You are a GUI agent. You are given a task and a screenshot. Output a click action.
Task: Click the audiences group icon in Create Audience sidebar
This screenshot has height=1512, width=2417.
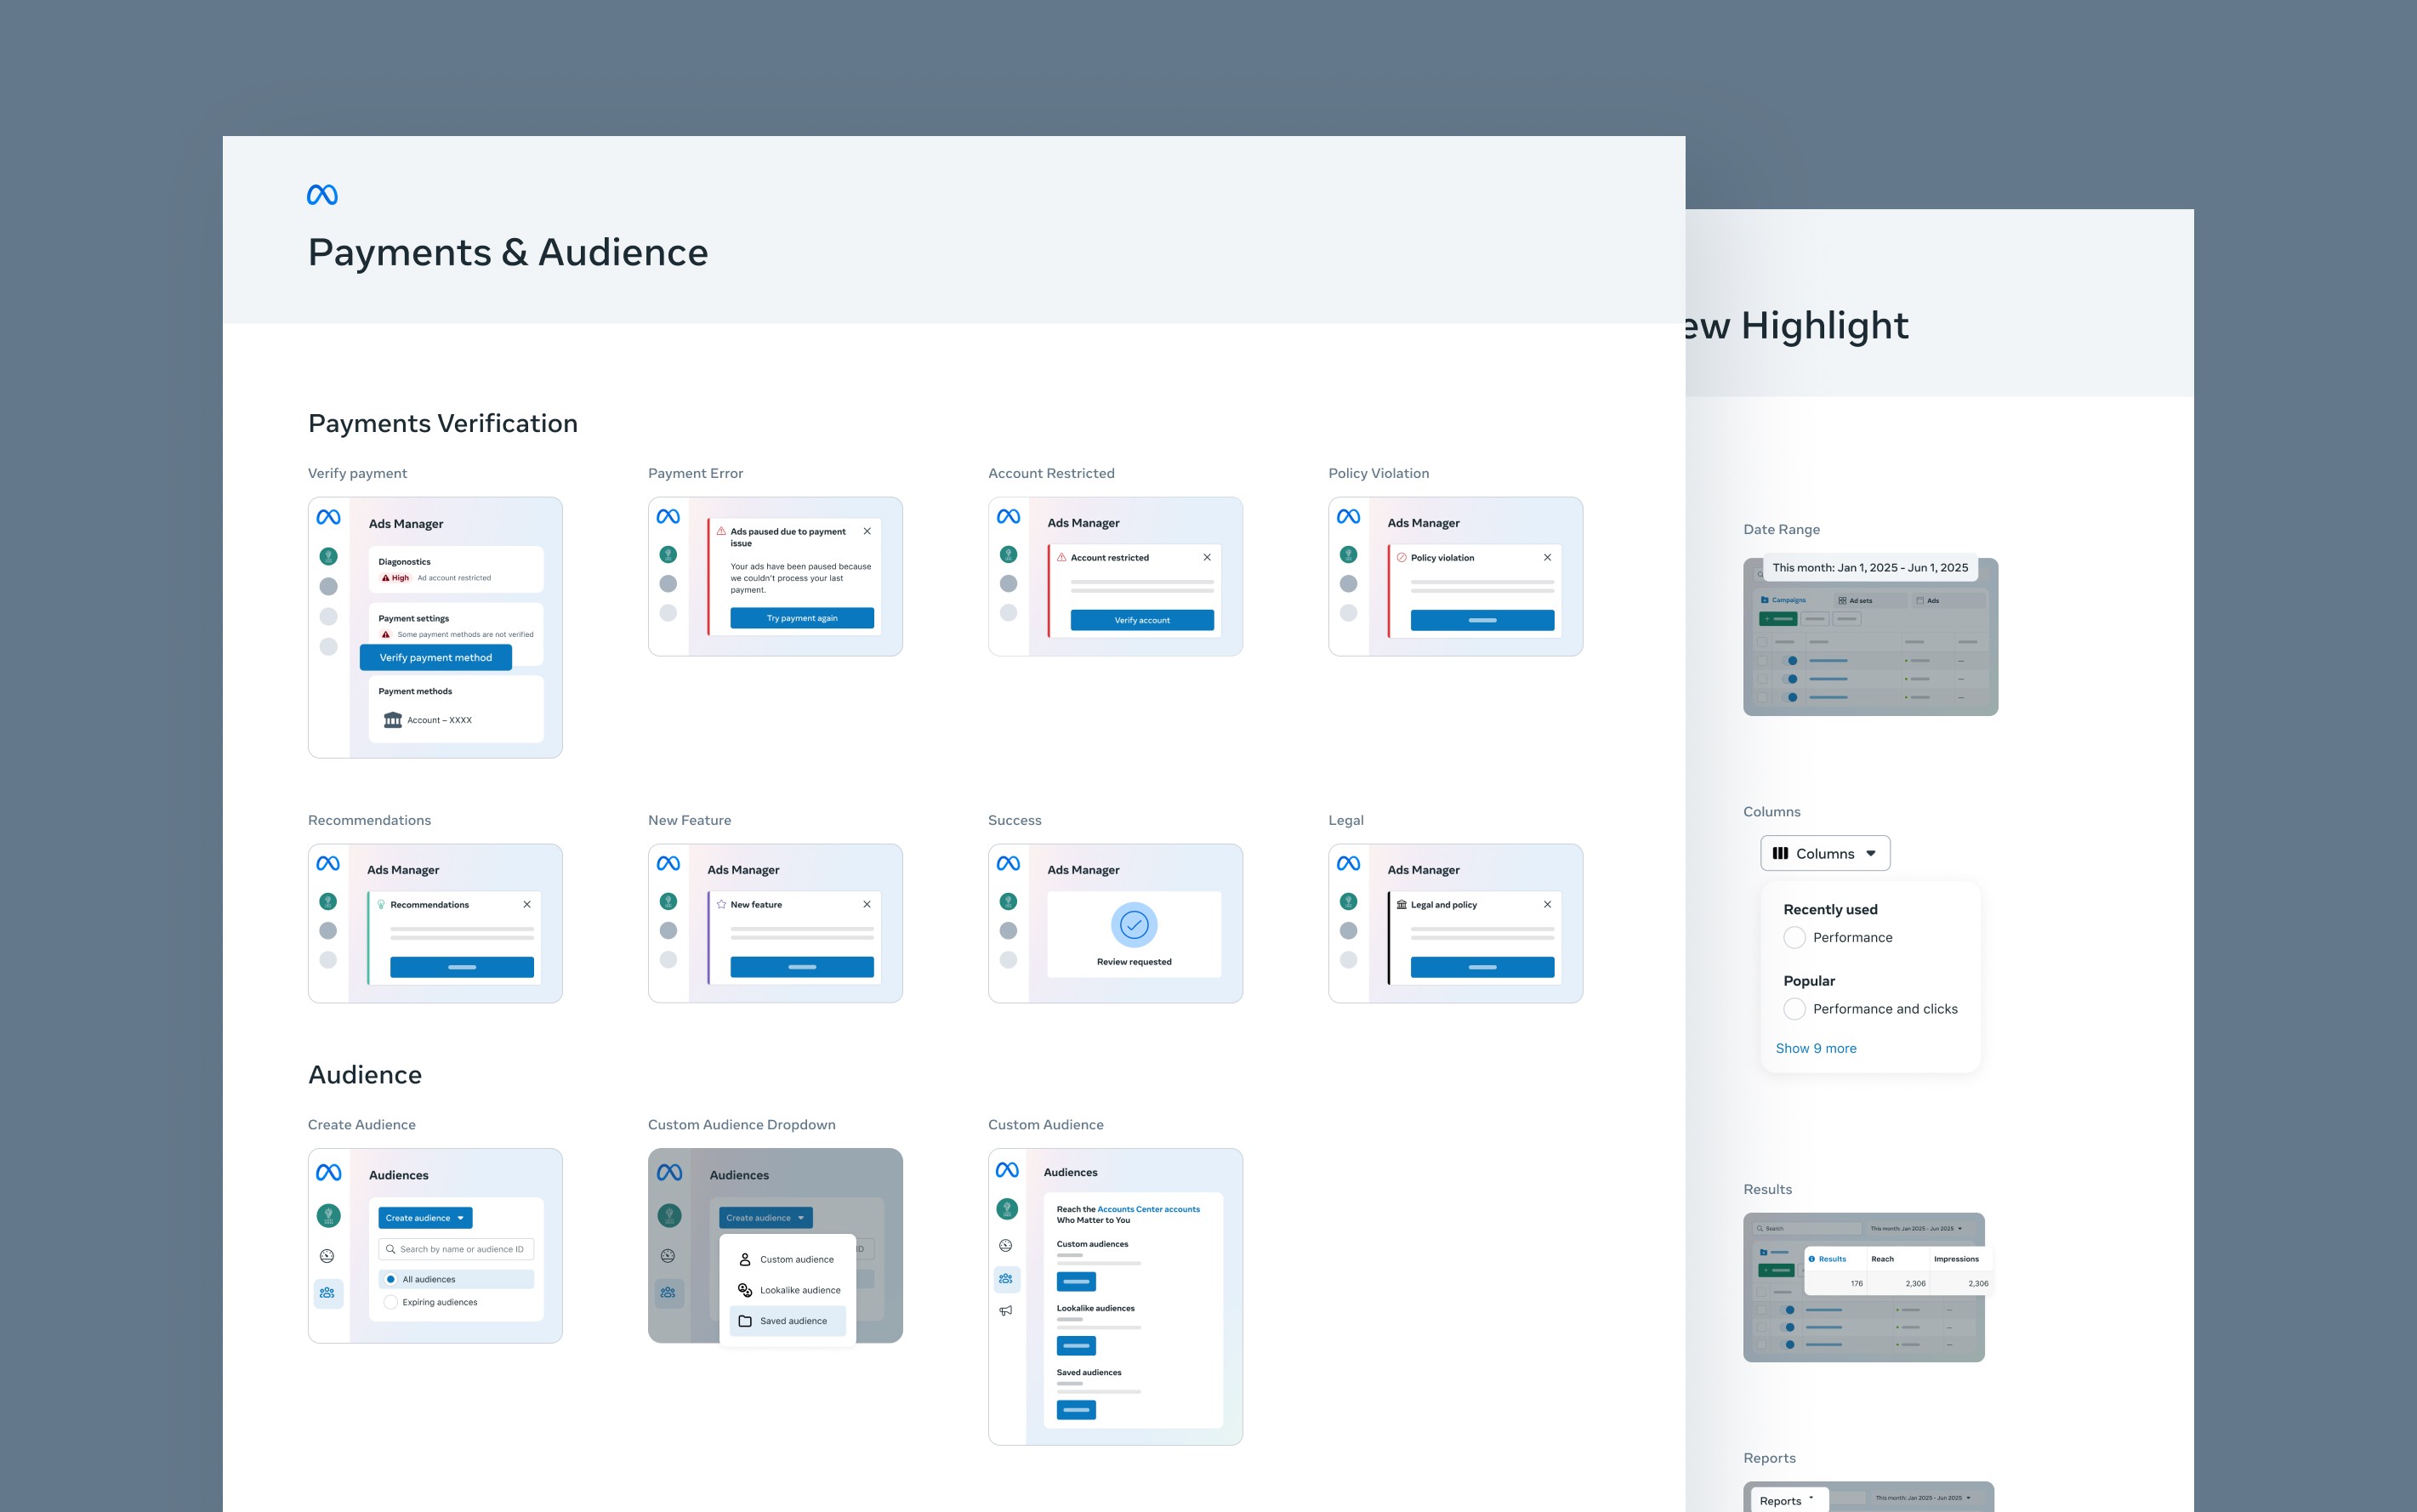327,1293
